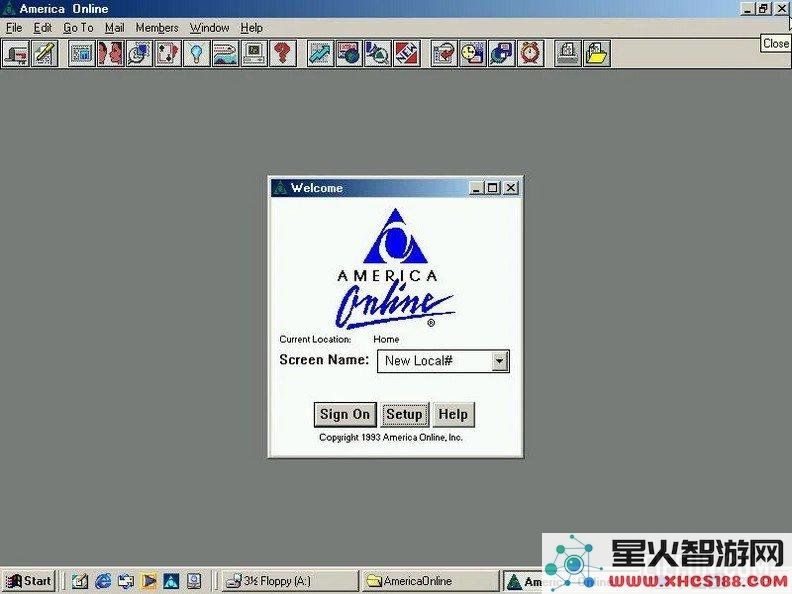The height and width of the screenshot is (594, 792).
Task: Click 'Copyright 1993 America Online, Inc.' text
Action: (x=390, y=437)
